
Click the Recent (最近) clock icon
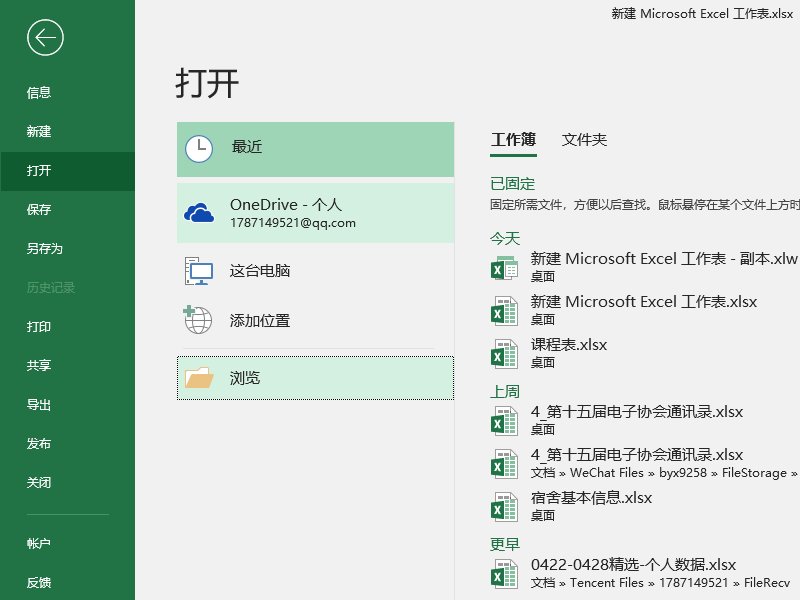pyautogui.click(x=200, y=148)
